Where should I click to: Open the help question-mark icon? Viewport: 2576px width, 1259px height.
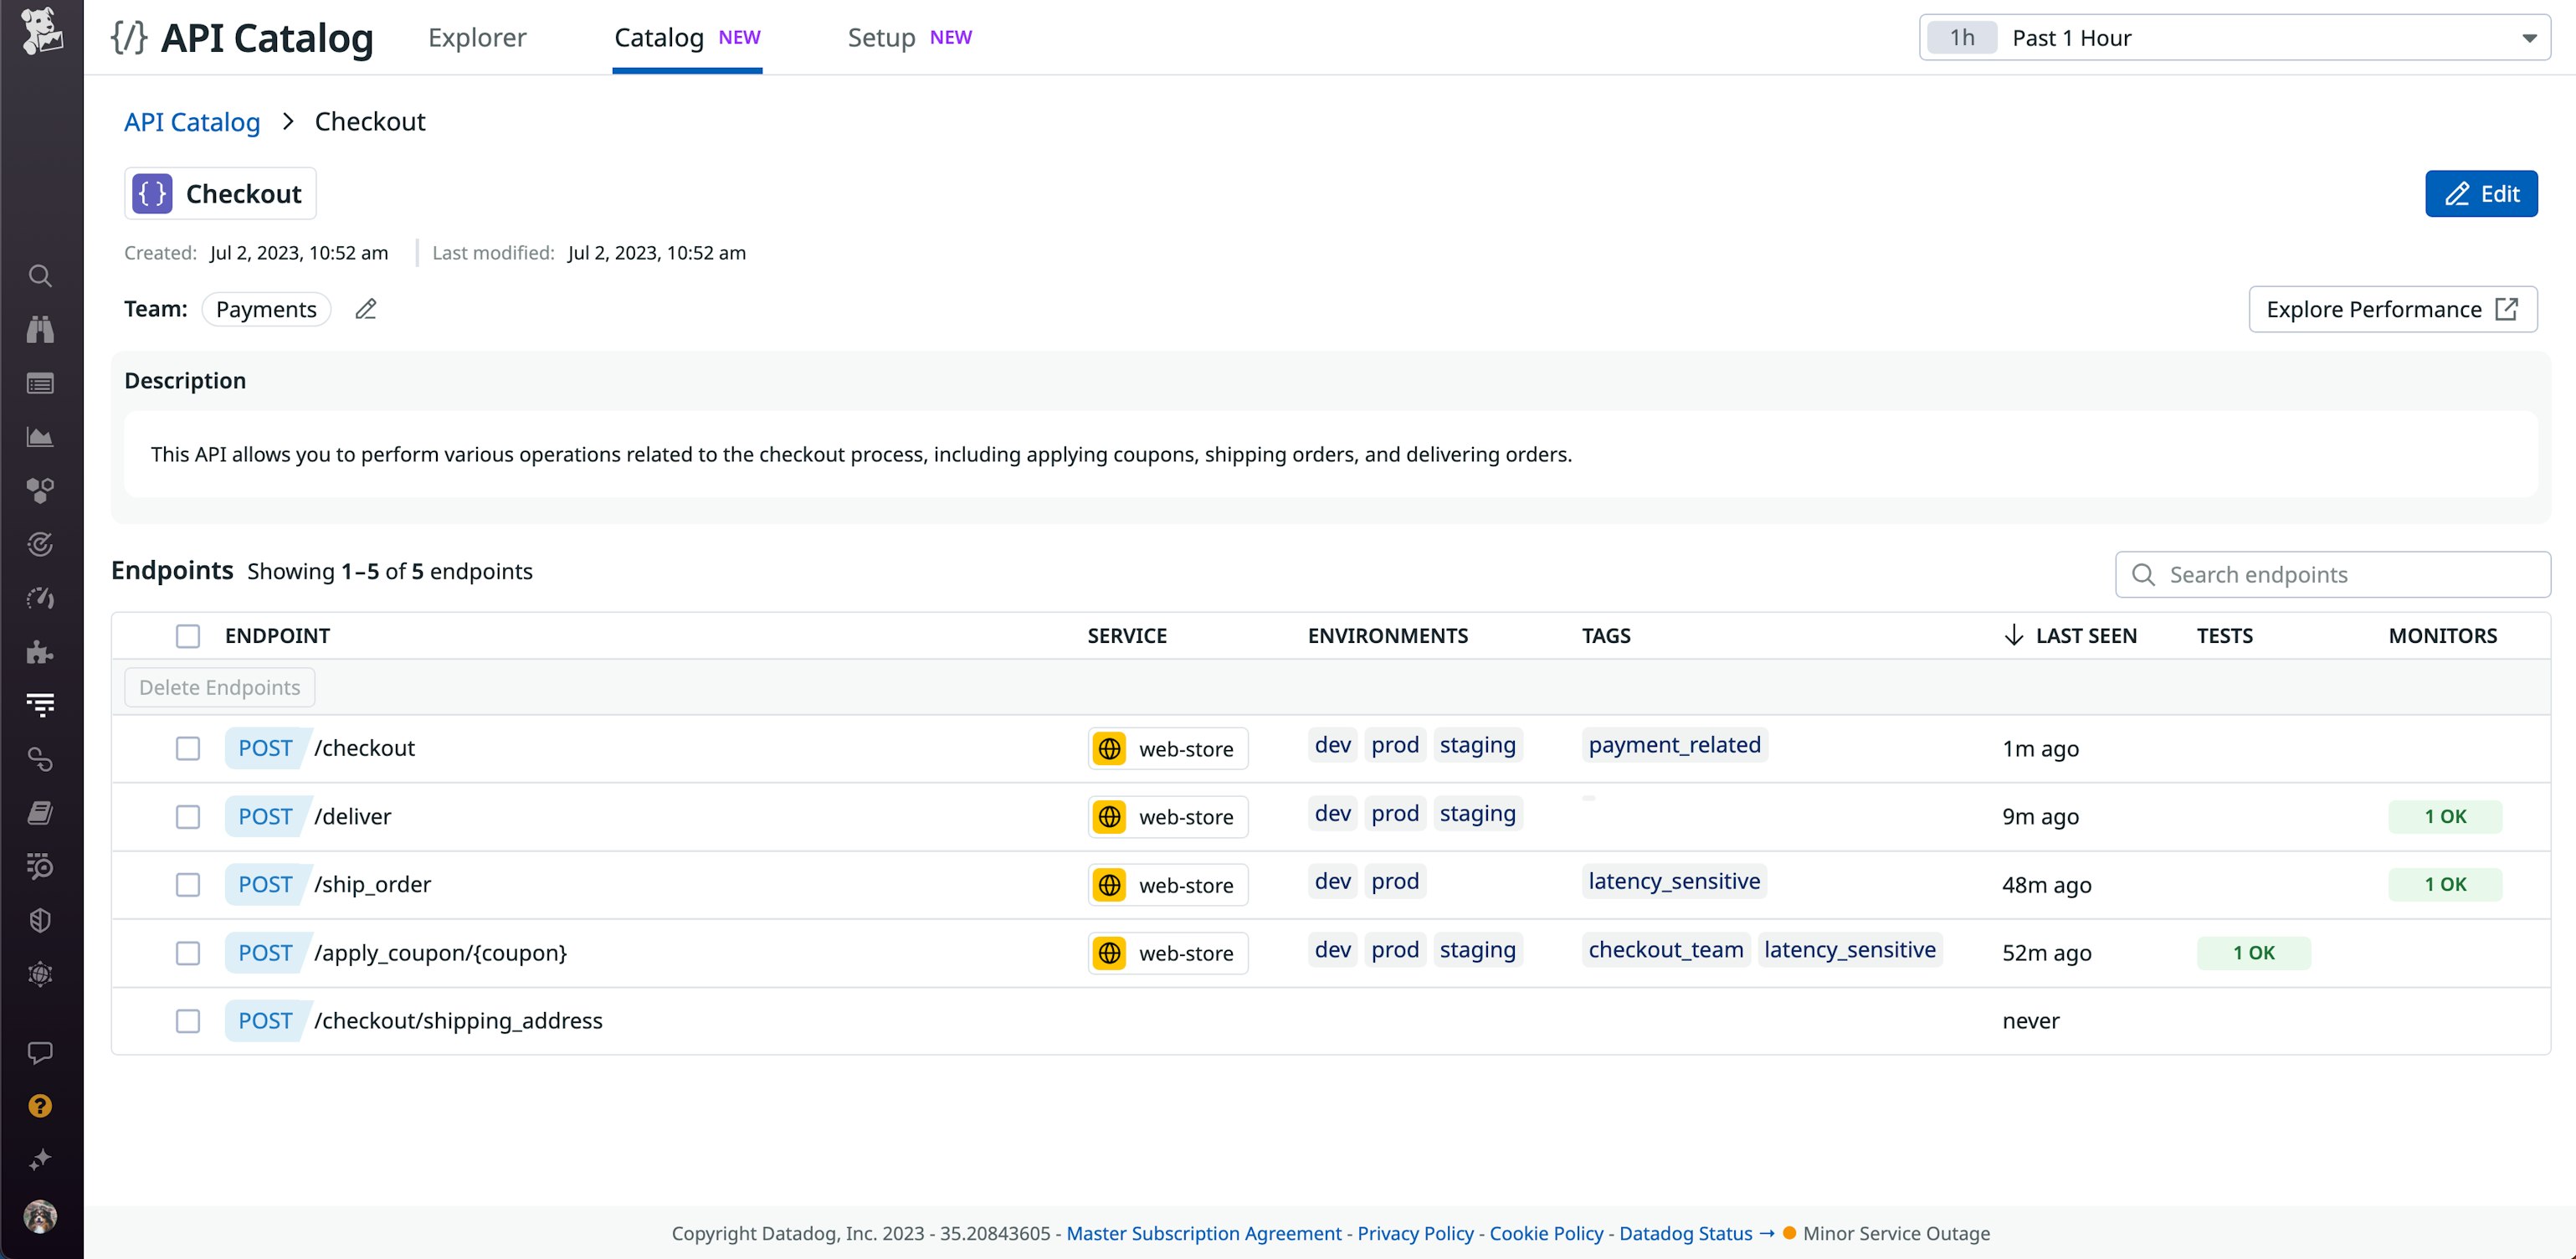coord(40,1105)
